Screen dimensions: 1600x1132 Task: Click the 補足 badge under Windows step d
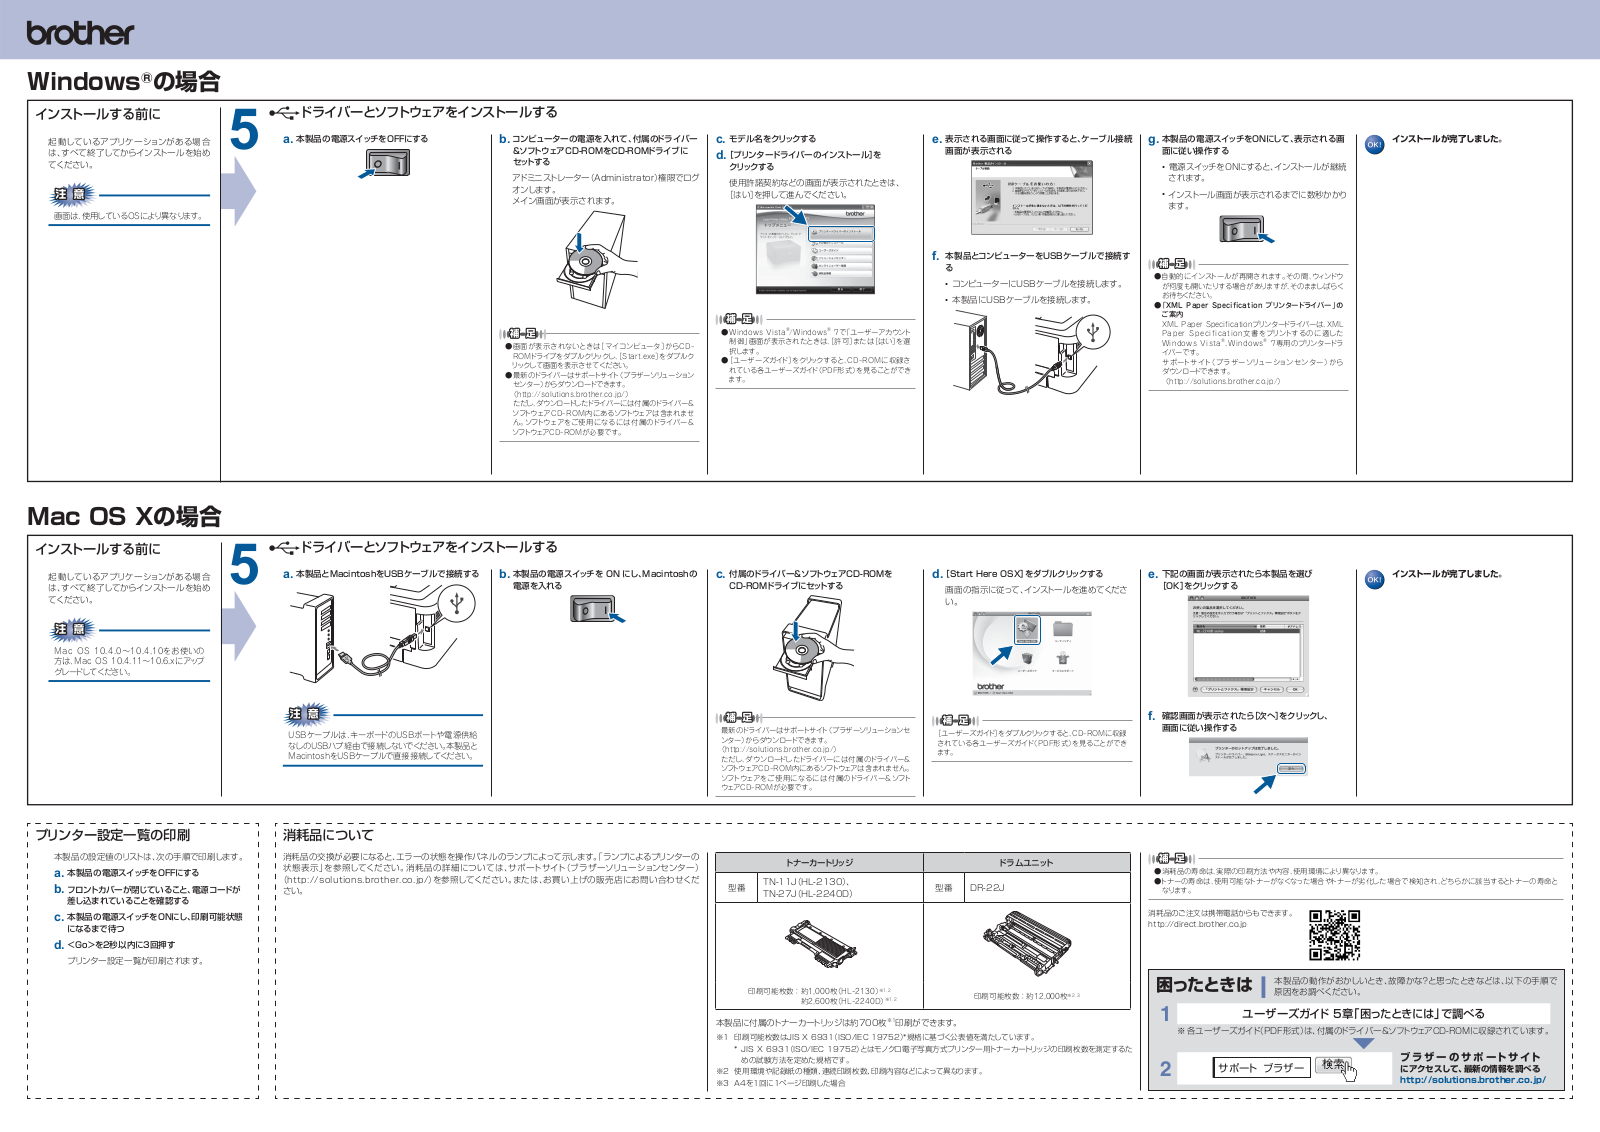click(739, 319)
